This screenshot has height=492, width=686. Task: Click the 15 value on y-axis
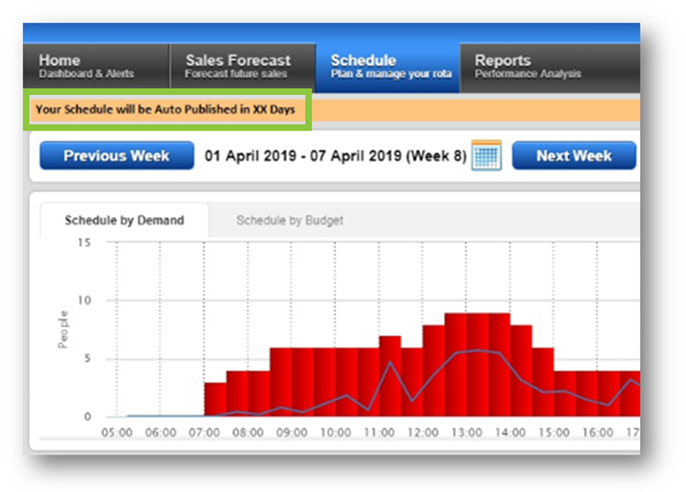point(84,242)
